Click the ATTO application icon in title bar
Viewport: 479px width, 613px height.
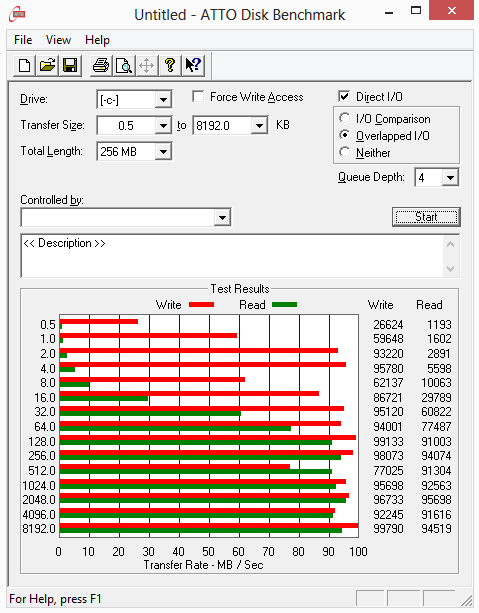[x=18, y=14]
